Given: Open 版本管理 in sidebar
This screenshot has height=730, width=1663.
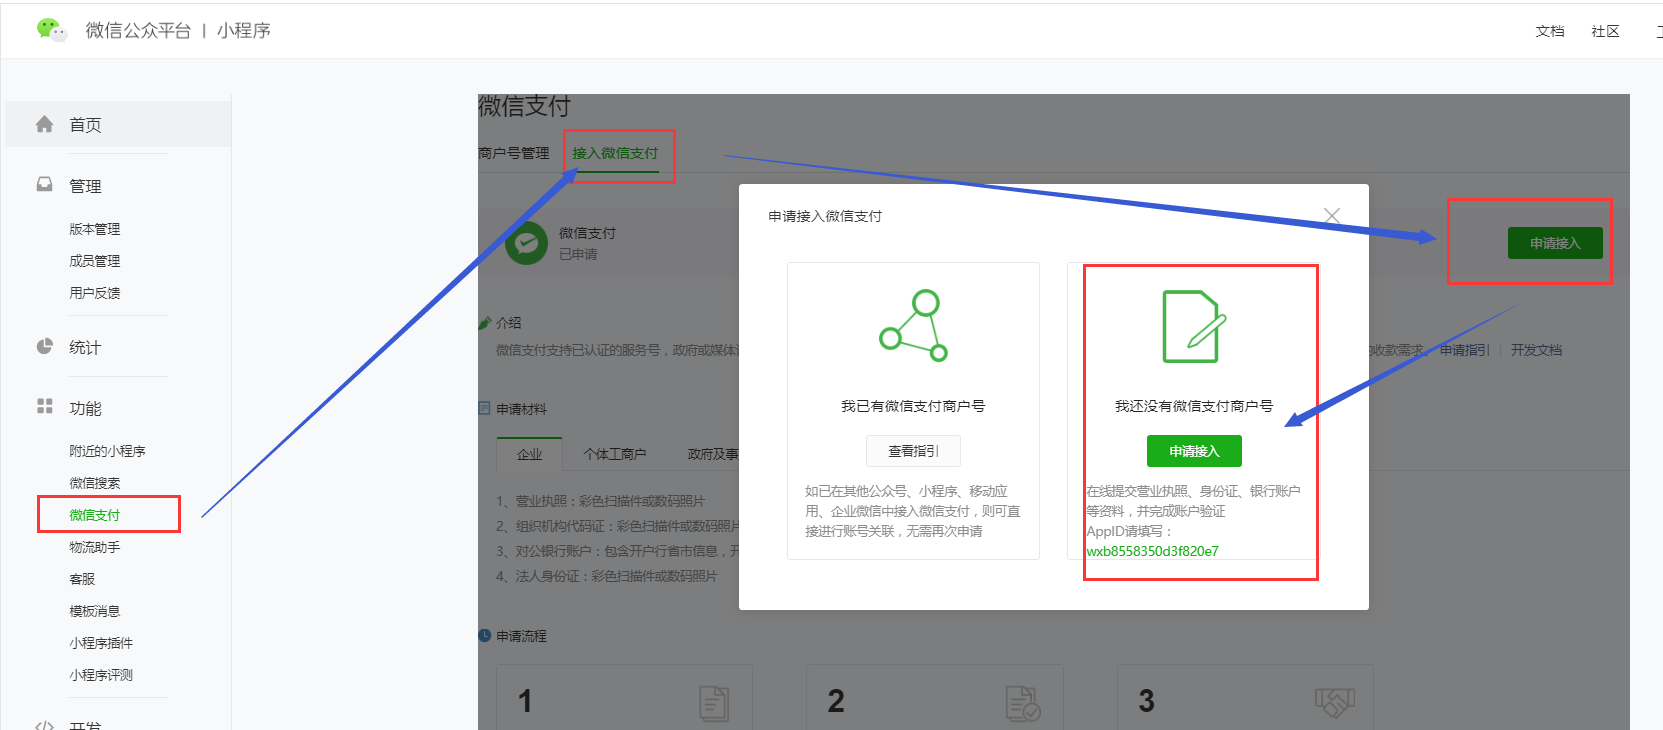Looking at the screenshot, I should pos(95,229).
